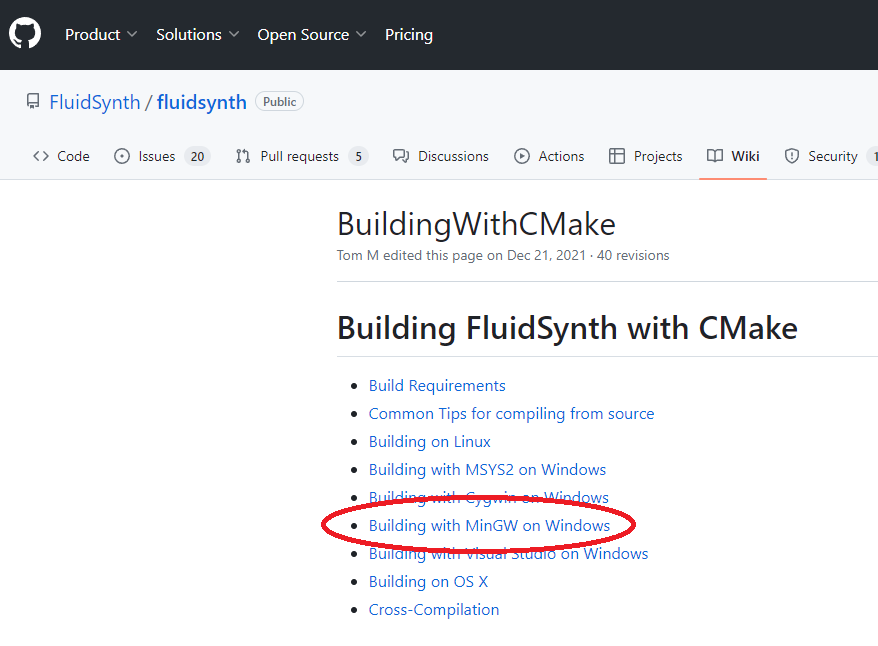
Task: Click the Projects table icon
Action: coord(617,156)
